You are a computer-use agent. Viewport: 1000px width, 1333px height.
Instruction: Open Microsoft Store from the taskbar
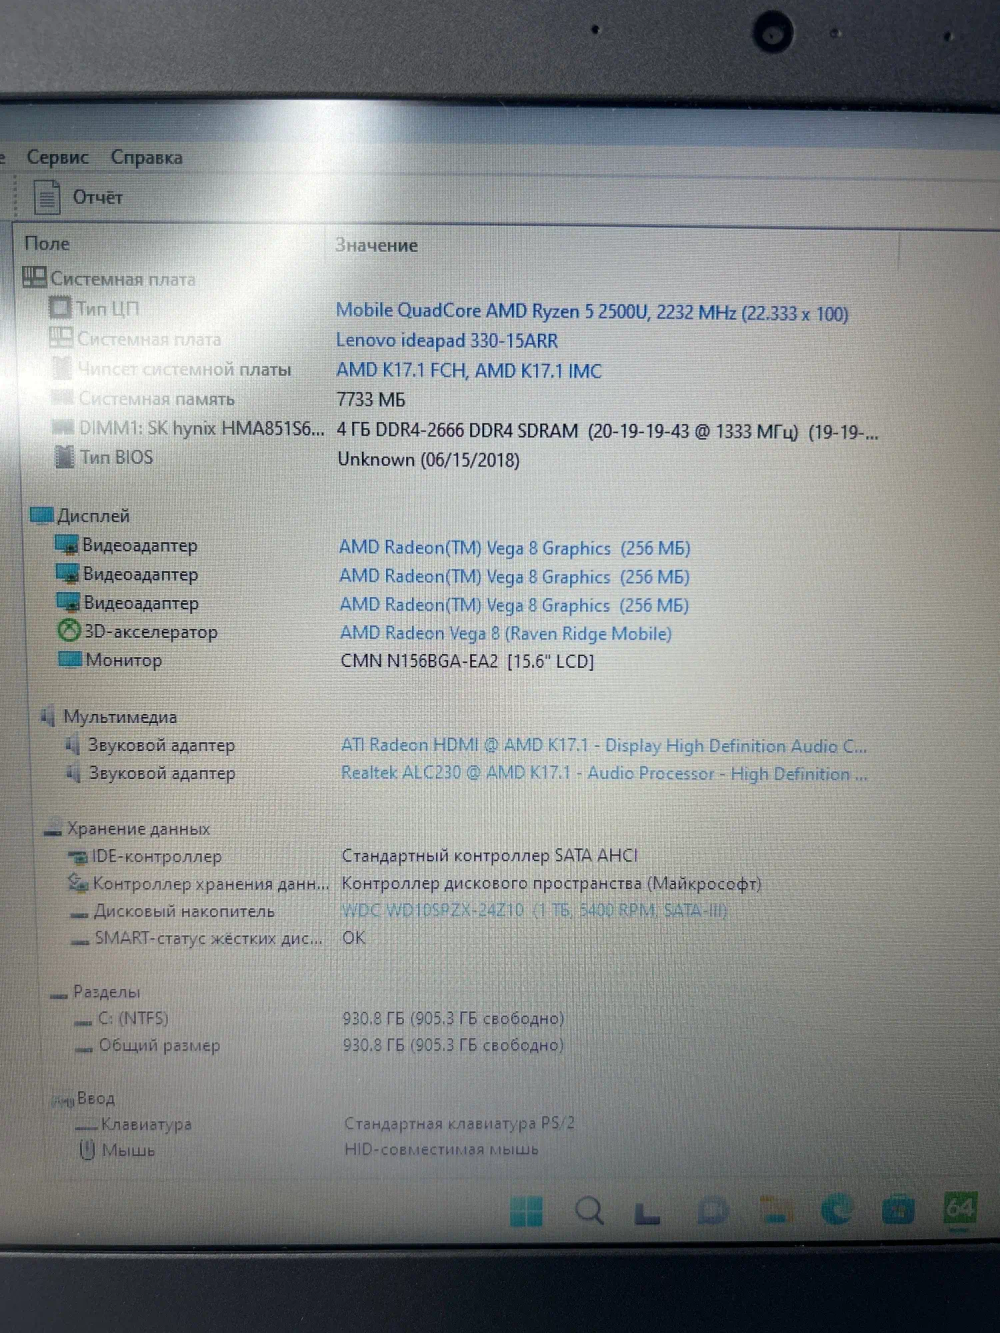click(x=899, y=1210)
